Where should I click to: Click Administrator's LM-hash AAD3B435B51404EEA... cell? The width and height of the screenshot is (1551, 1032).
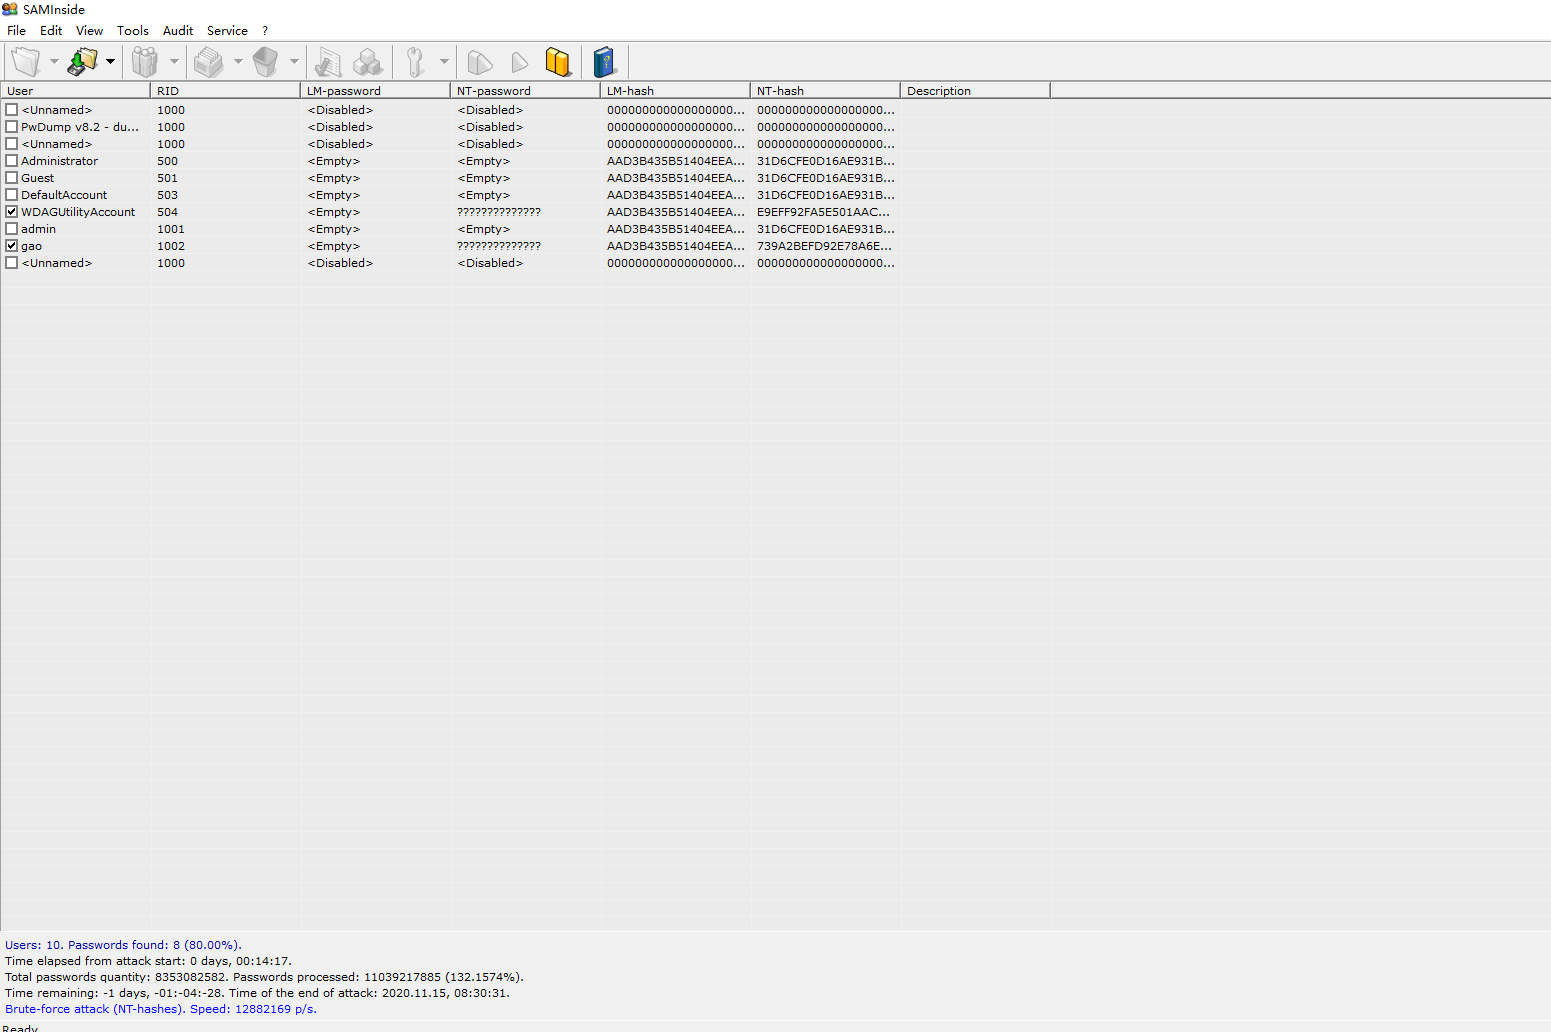click(x=676, y=161)
